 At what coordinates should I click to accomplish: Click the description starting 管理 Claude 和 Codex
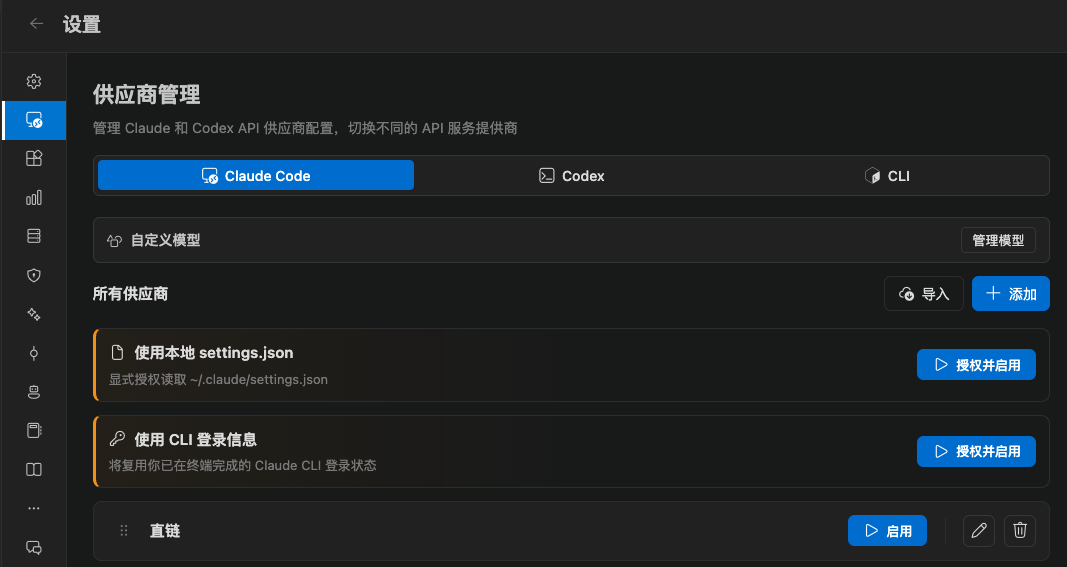click(305, 128)
